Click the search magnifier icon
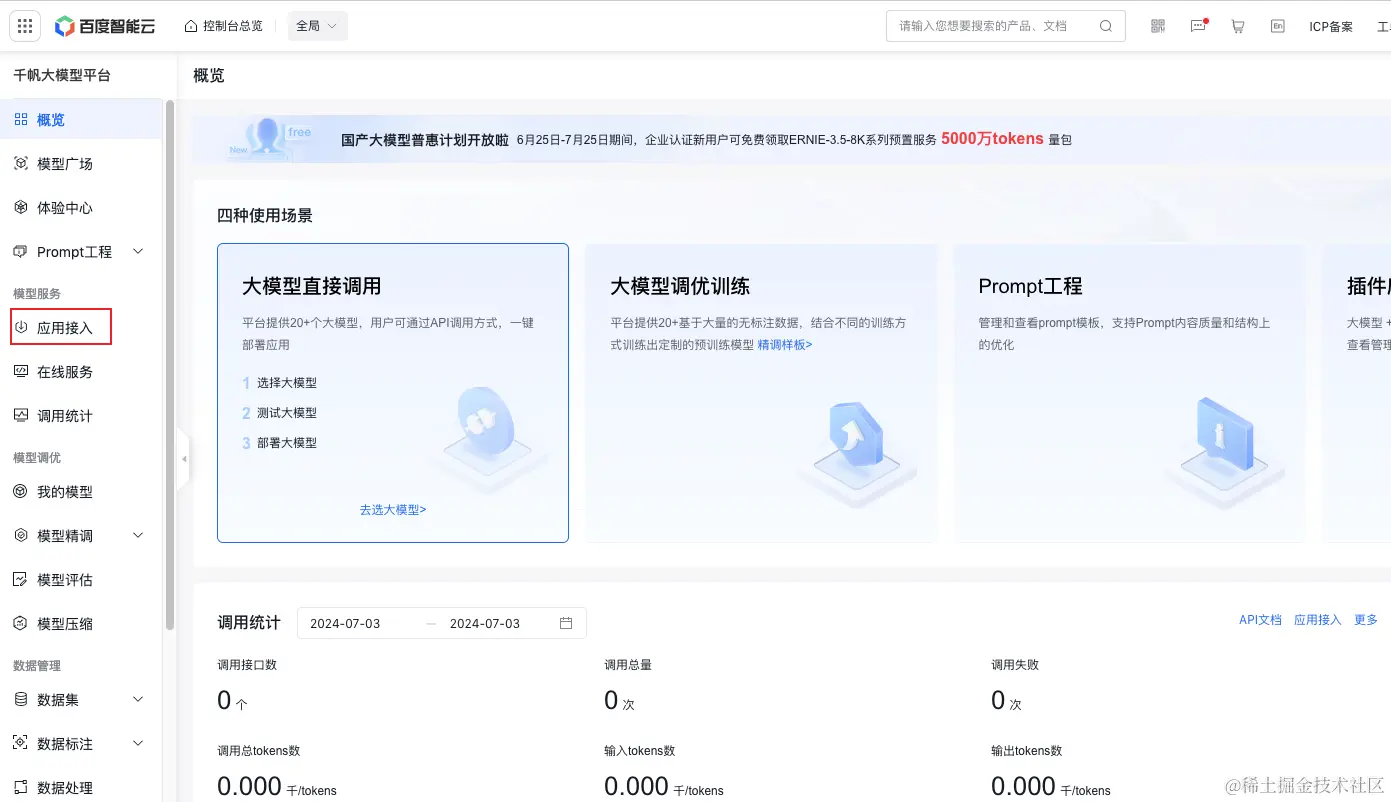This screenshot has width=1391, height=802. pyautogui.click(x=1106, y=26)
